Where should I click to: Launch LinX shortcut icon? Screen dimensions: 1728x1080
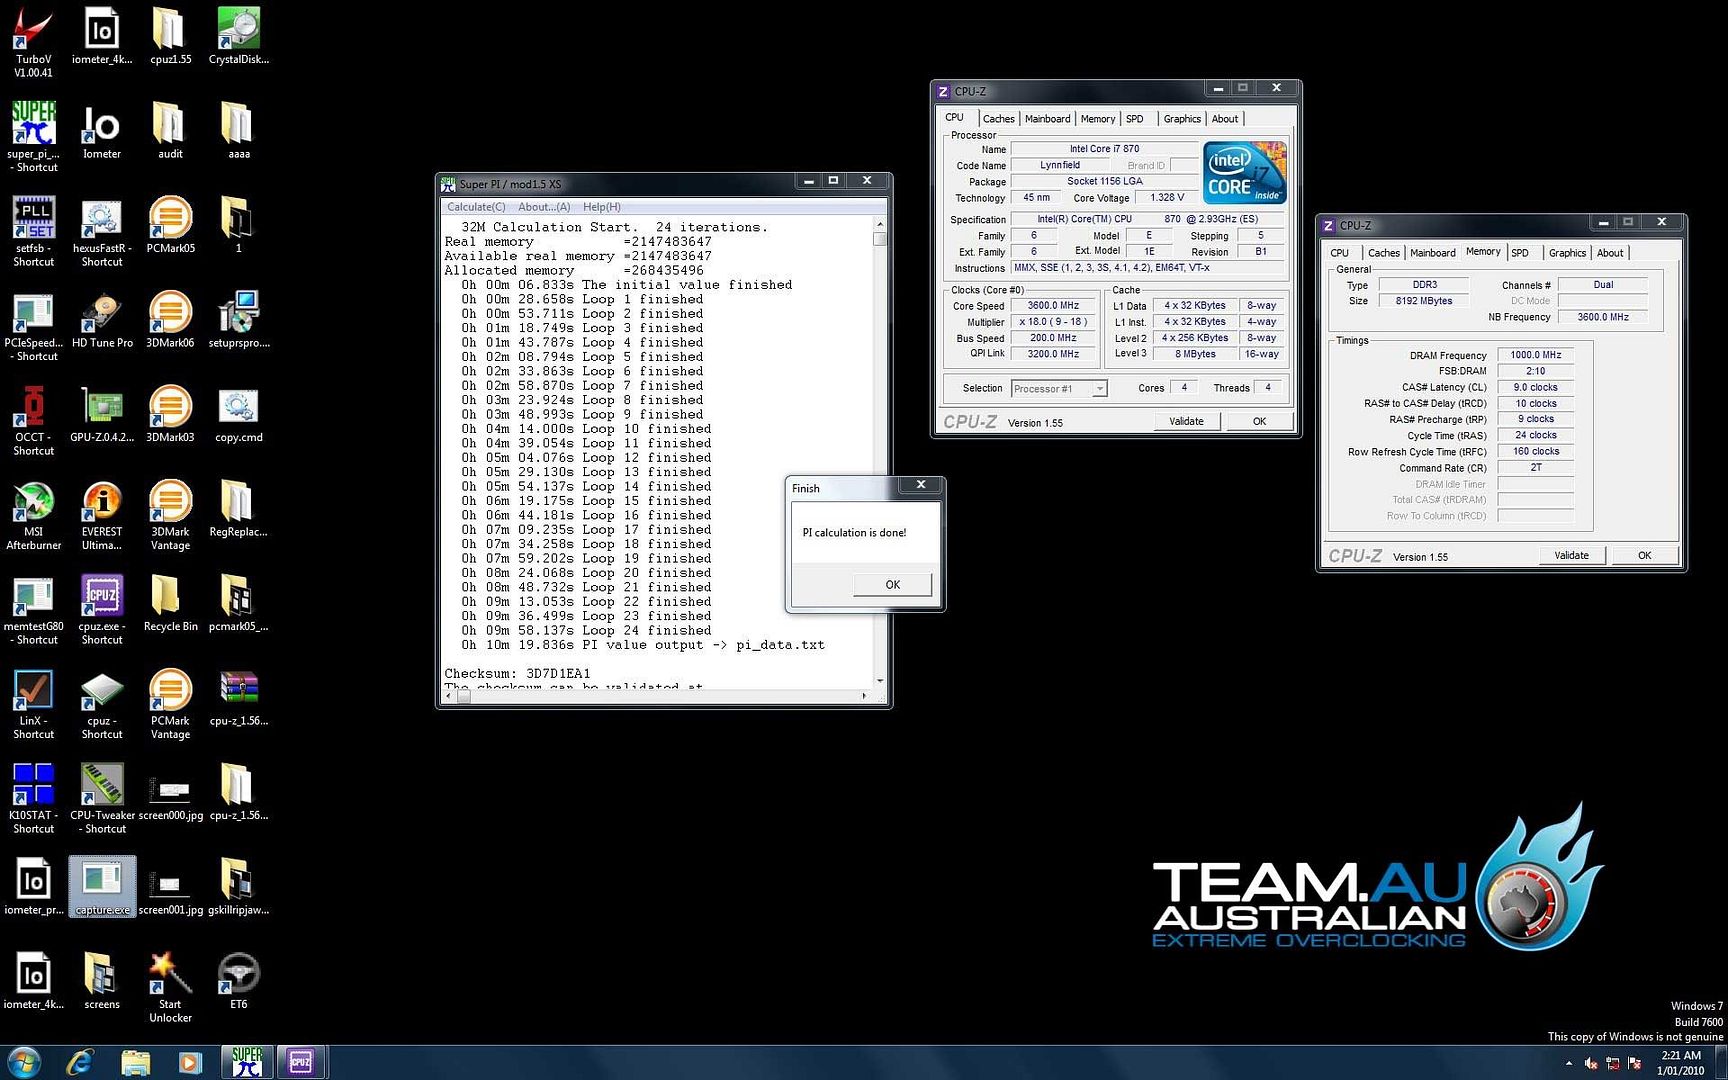click(x=33, y=704)
